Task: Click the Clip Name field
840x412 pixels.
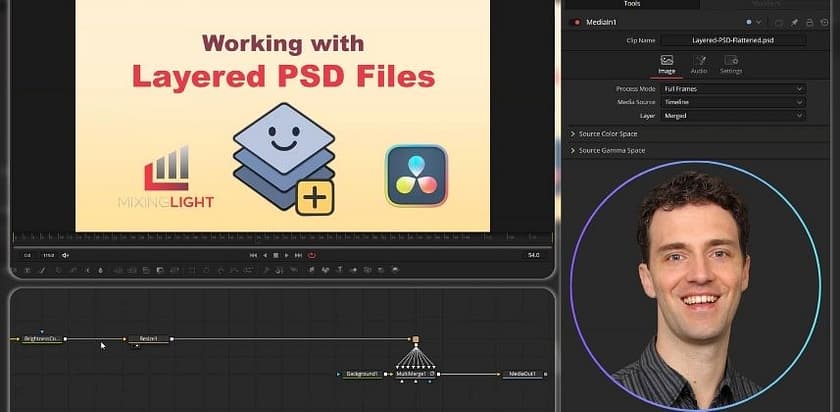Action: (733, 40)
